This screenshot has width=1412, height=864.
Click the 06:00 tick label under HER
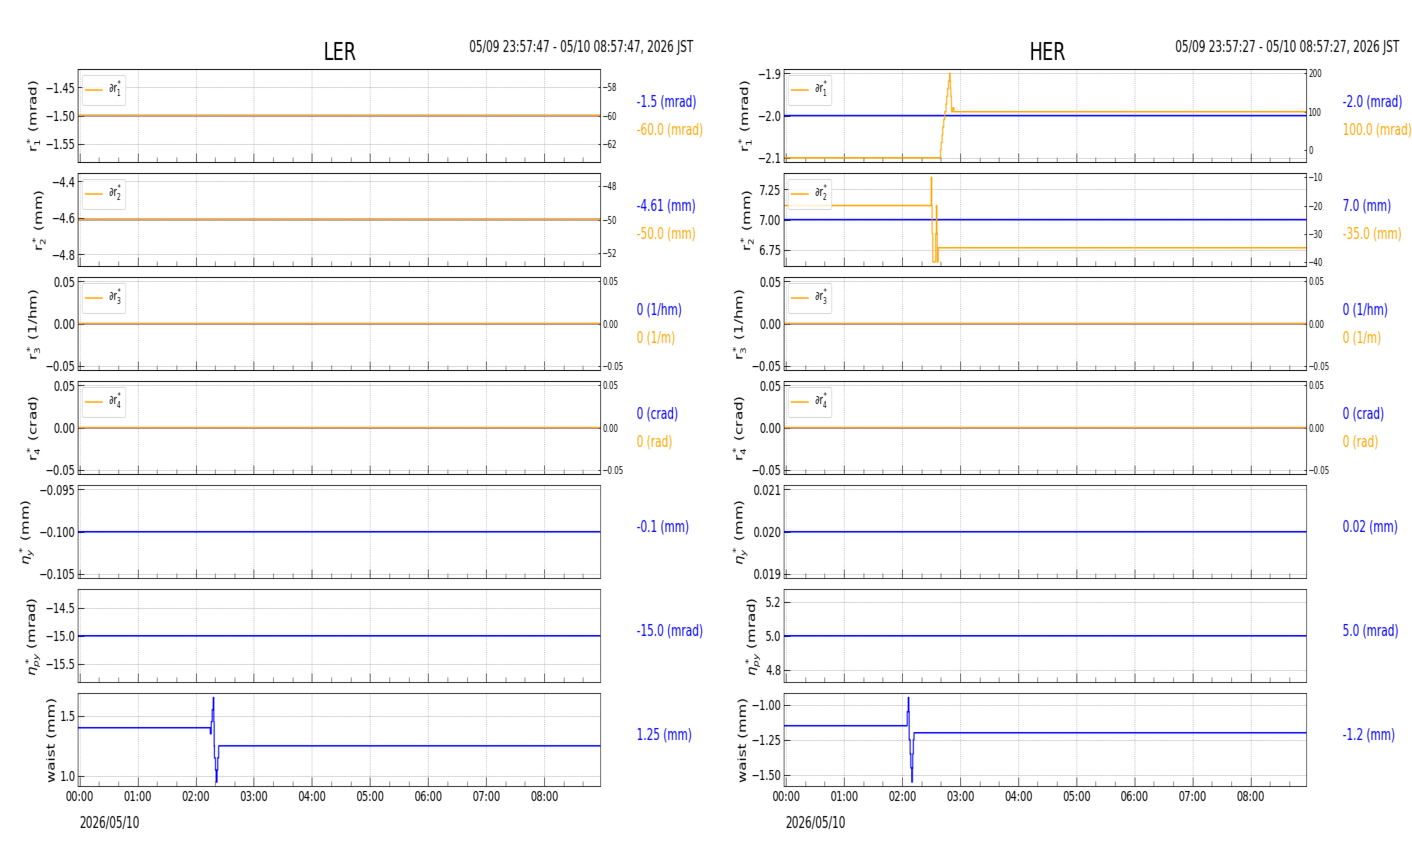tap(1134, 797)
